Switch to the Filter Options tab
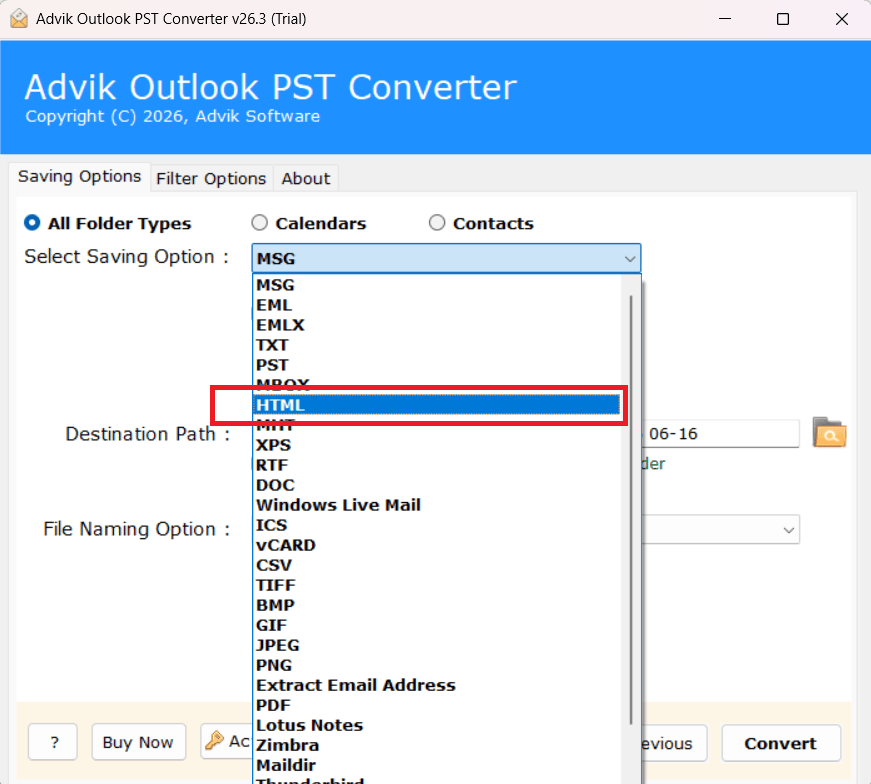 [x=211, y=179]
